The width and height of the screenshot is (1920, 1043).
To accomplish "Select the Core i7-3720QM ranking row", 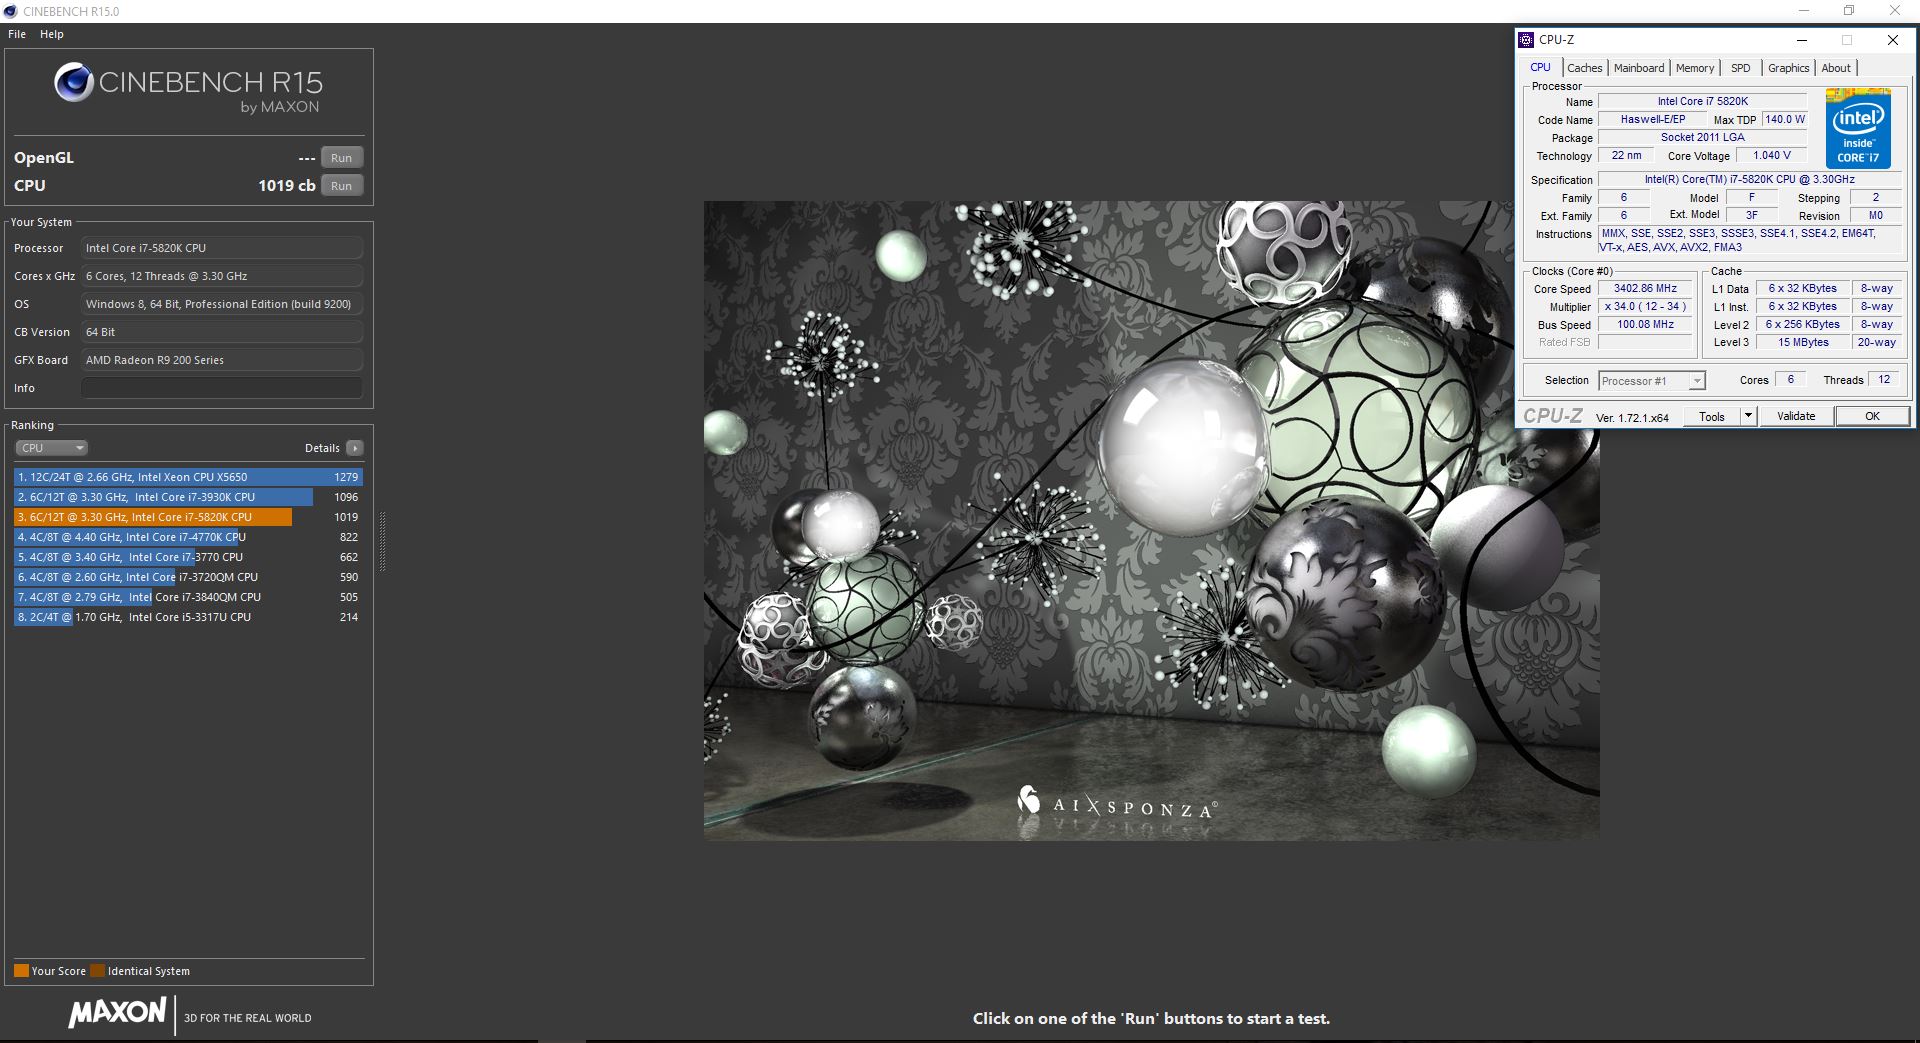I will click(188, 577).
